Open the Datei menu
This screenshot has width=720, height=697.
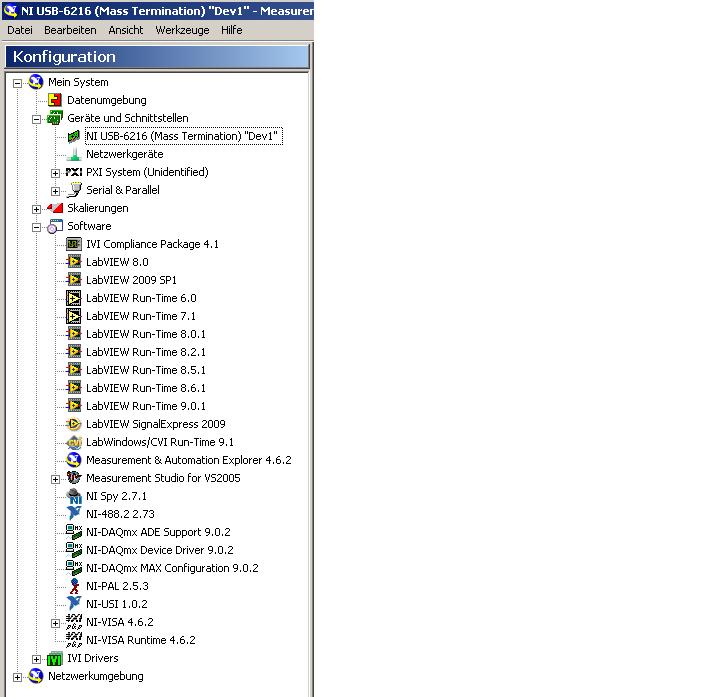(20, 30)
